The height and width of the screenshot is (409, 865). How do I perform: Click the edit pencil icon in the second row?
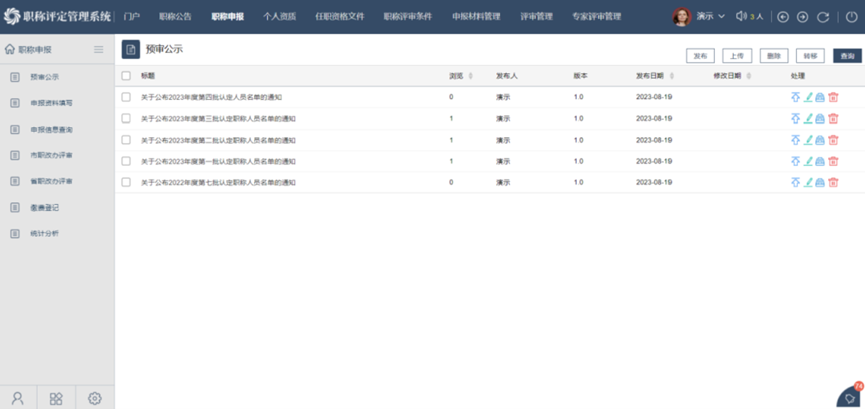click(808, 118)
